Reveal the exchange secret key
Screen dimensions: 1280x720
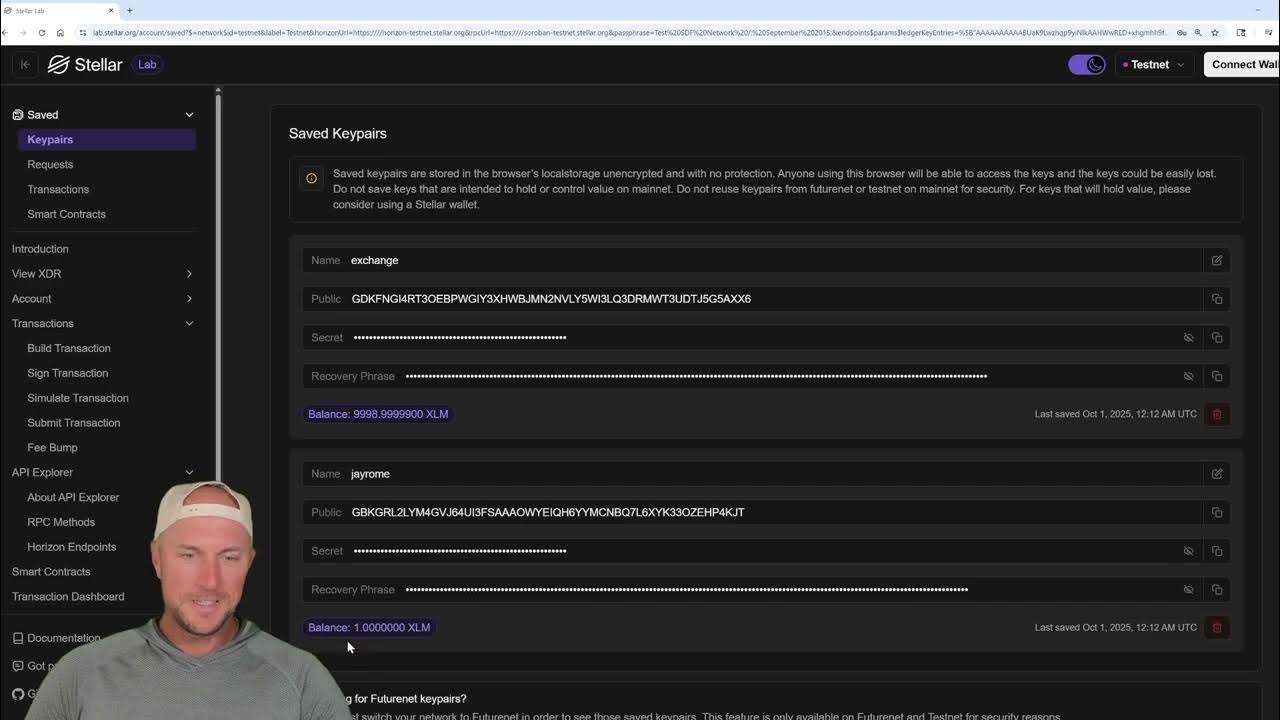(x=1188, y=337)
